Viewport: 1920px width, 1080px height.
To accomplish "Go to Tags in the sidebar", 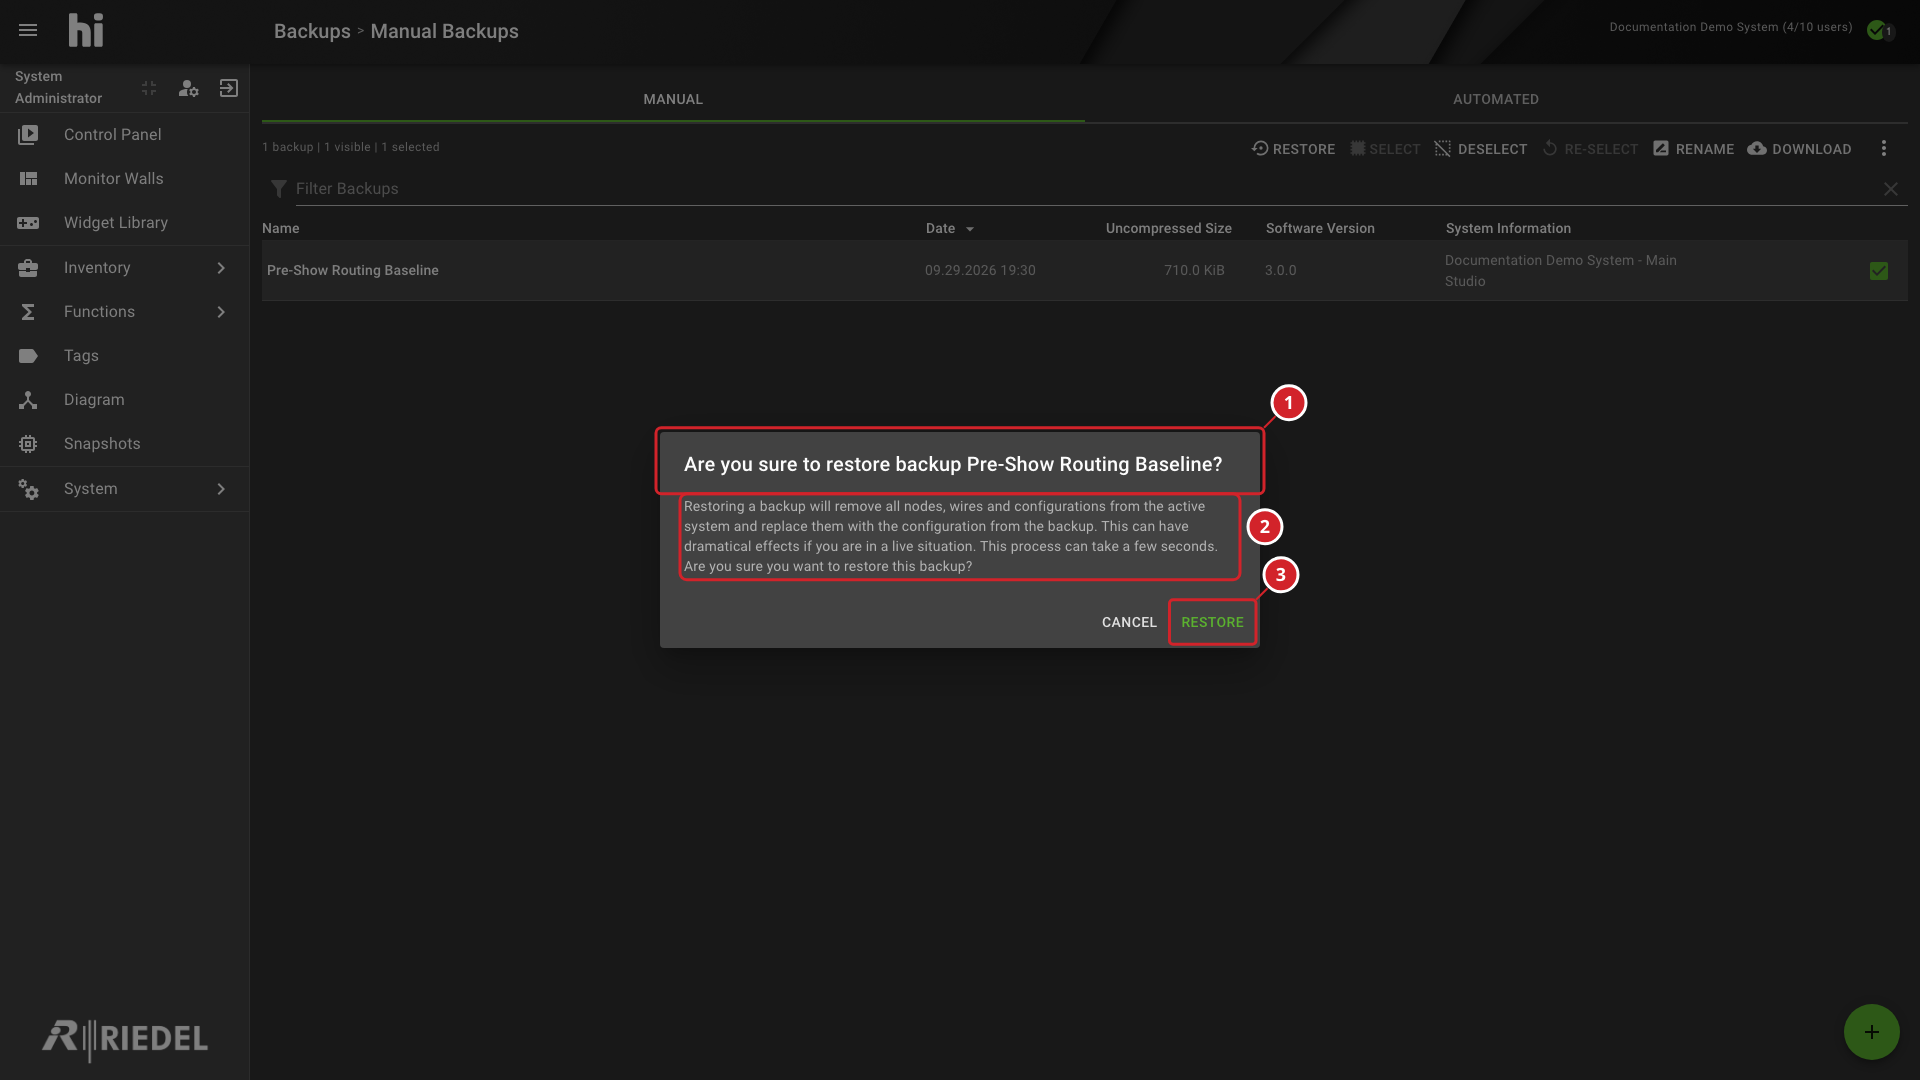I will coord(124,355).
